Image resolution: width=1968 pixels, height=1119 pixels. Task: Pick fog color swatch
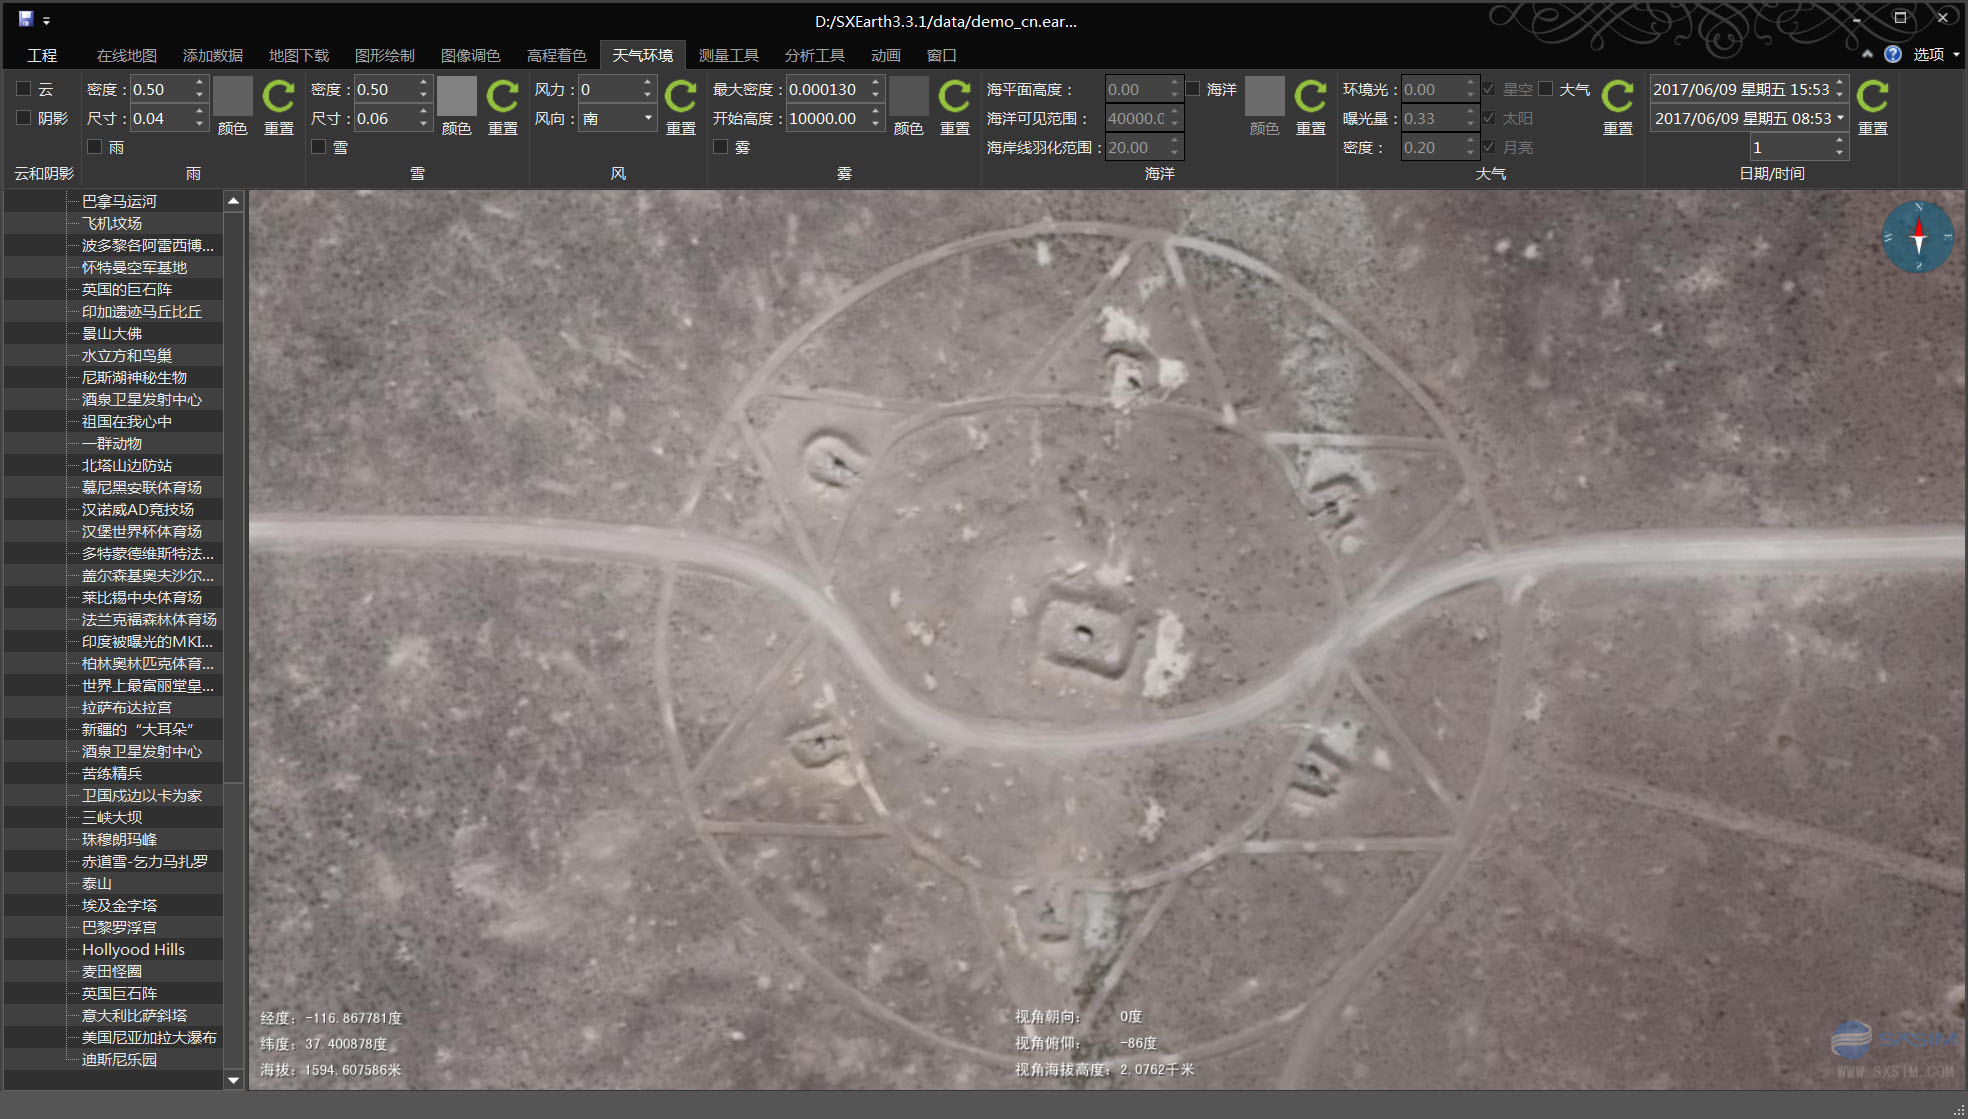[908, 96]
